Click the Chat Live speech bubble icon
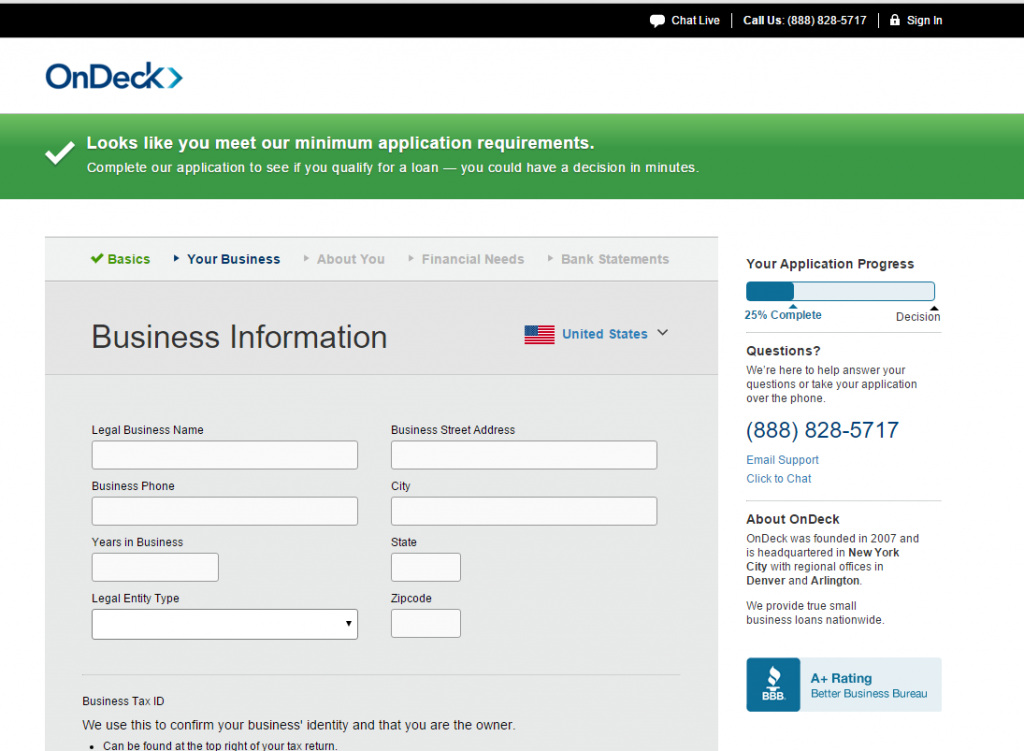This screenshot has width=1024, height=751. pyautogui.click(x=657, y=21)
